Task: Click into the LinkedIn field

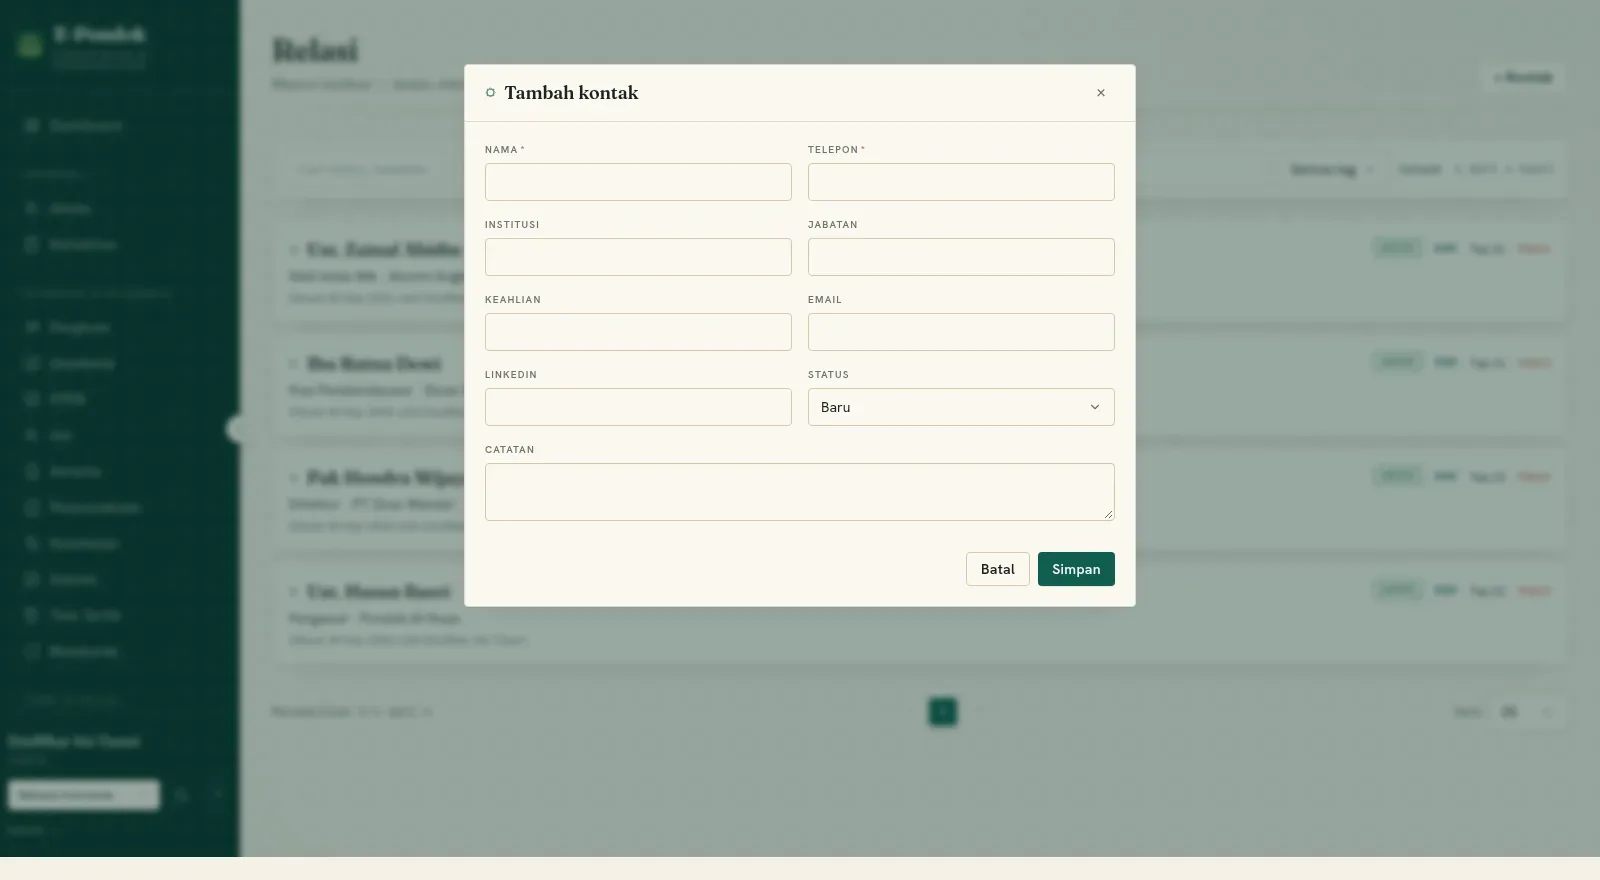Action: pos(638,407)
